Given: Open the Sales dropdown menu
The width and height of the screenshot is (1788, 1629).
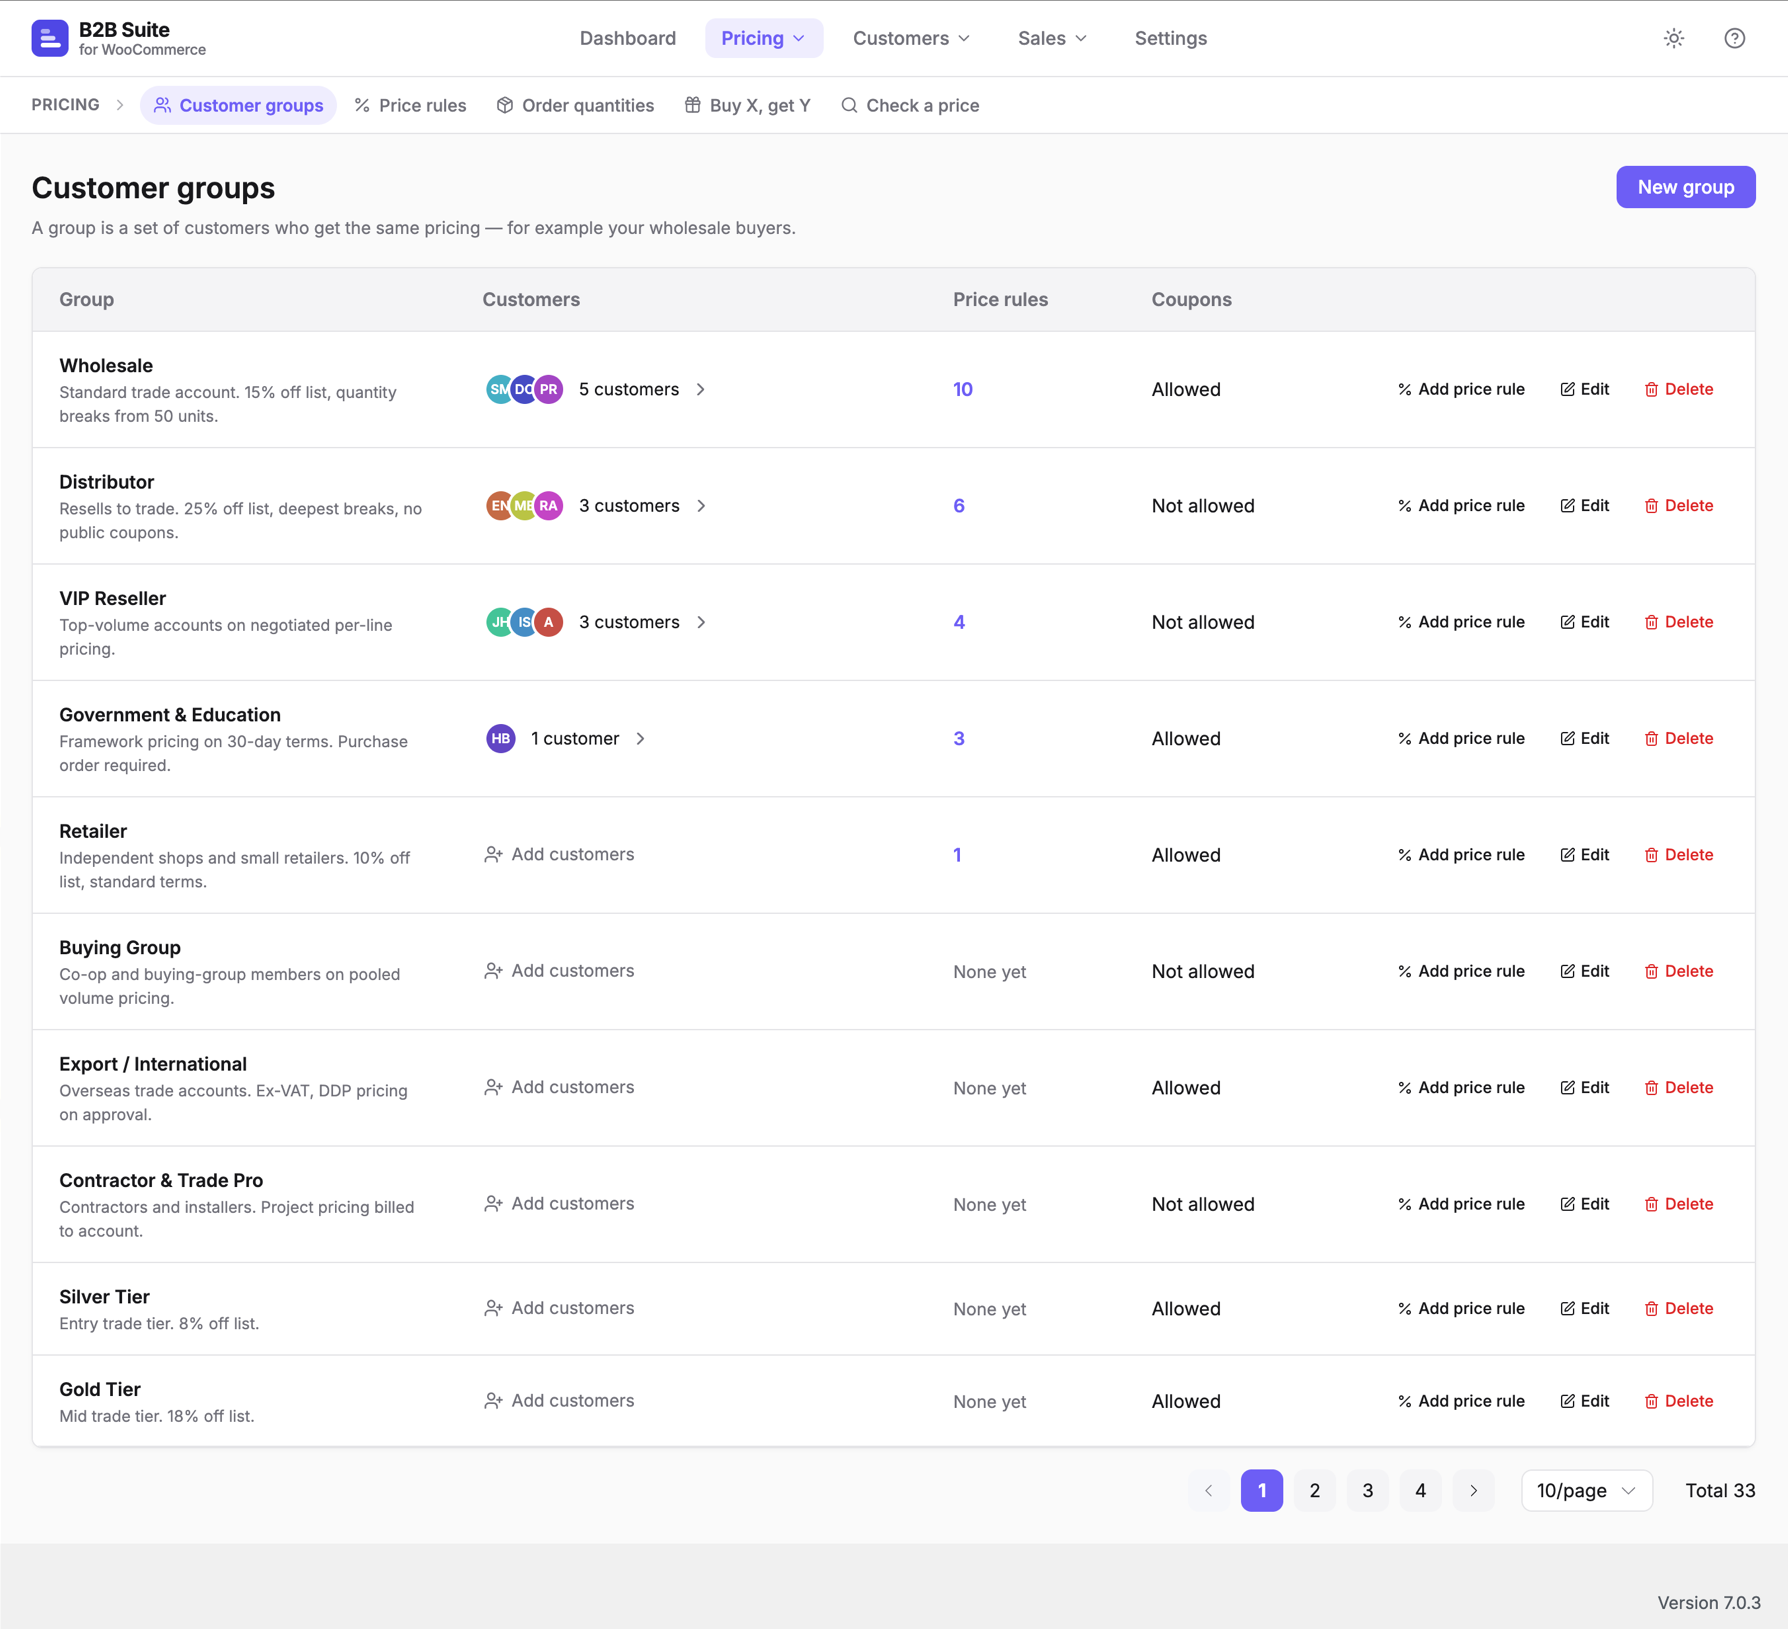Looking at the screenshot, I should [1052, 38].
